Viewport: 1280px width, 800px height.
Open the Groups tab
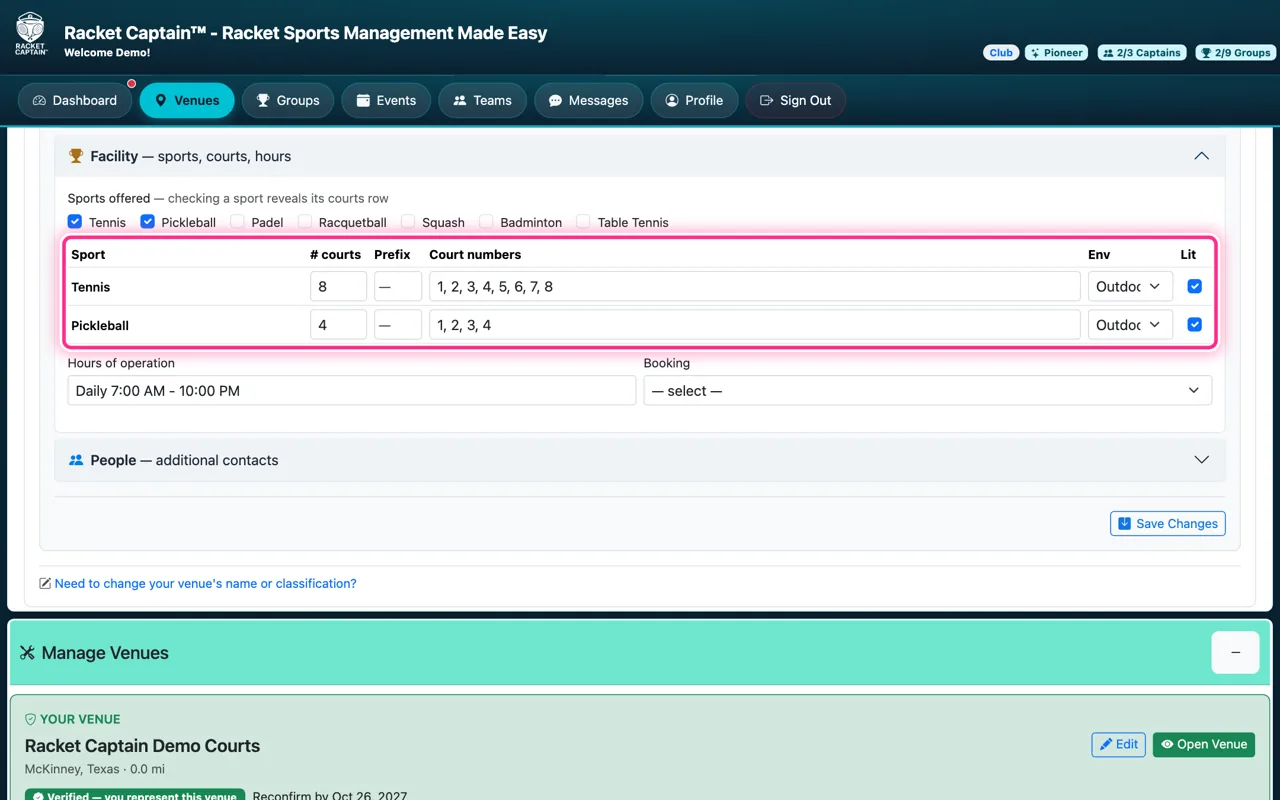tap(288, 101)
